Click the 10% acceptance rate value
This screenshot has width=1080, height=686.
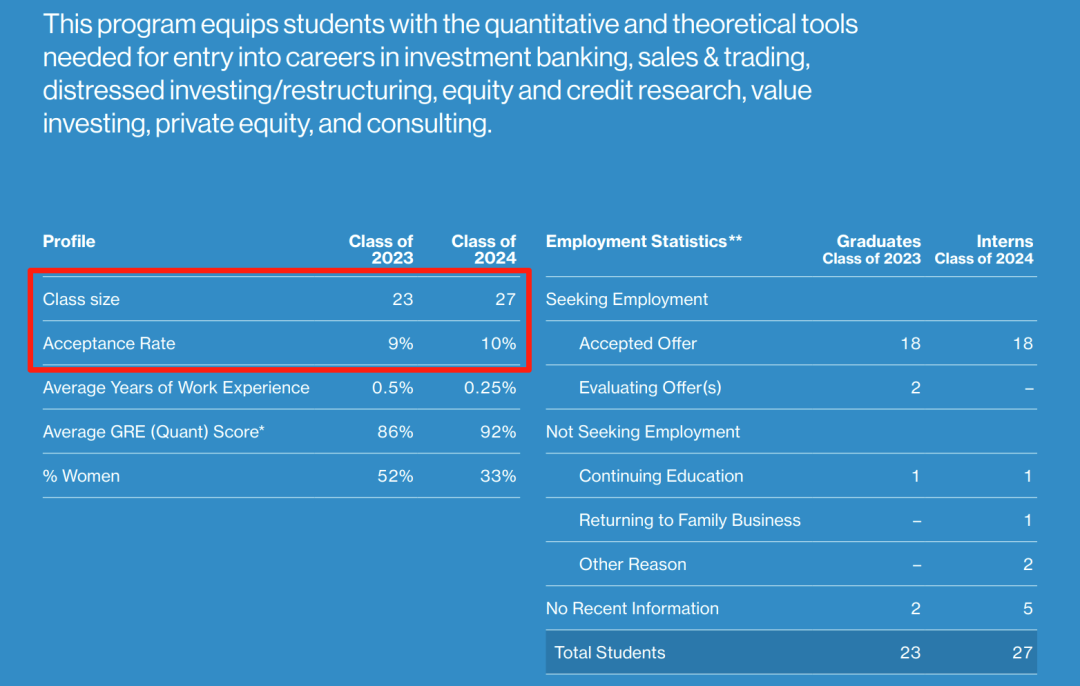click(498, 343)
